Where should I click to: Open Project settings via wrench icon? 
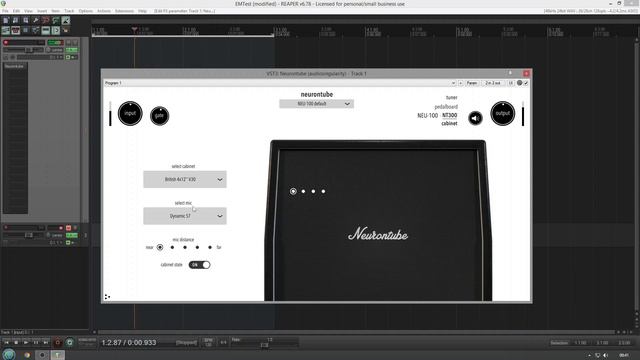[36, 20]
